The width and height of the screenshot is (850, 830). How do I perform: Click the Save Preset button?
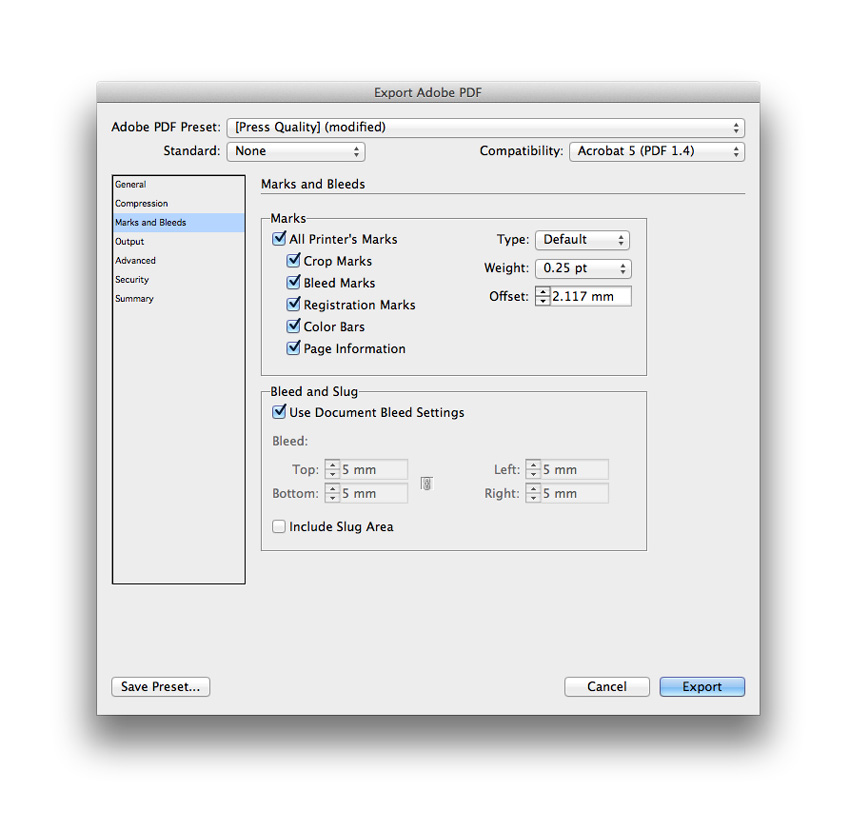pyautogui.click(x=161, y=687)
